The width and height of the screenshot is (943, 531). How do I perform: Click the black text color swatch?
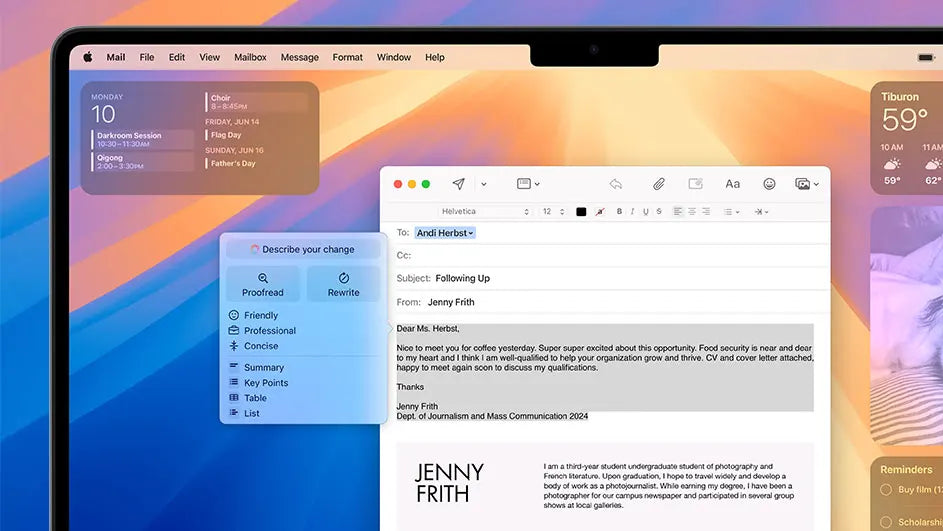[x=581, y=212]
